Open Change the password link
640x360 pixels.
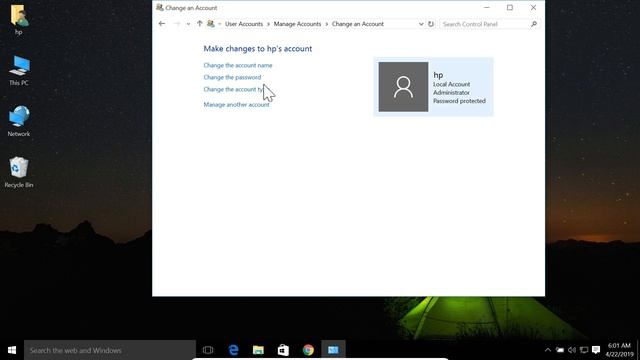(x=232, y=77)
